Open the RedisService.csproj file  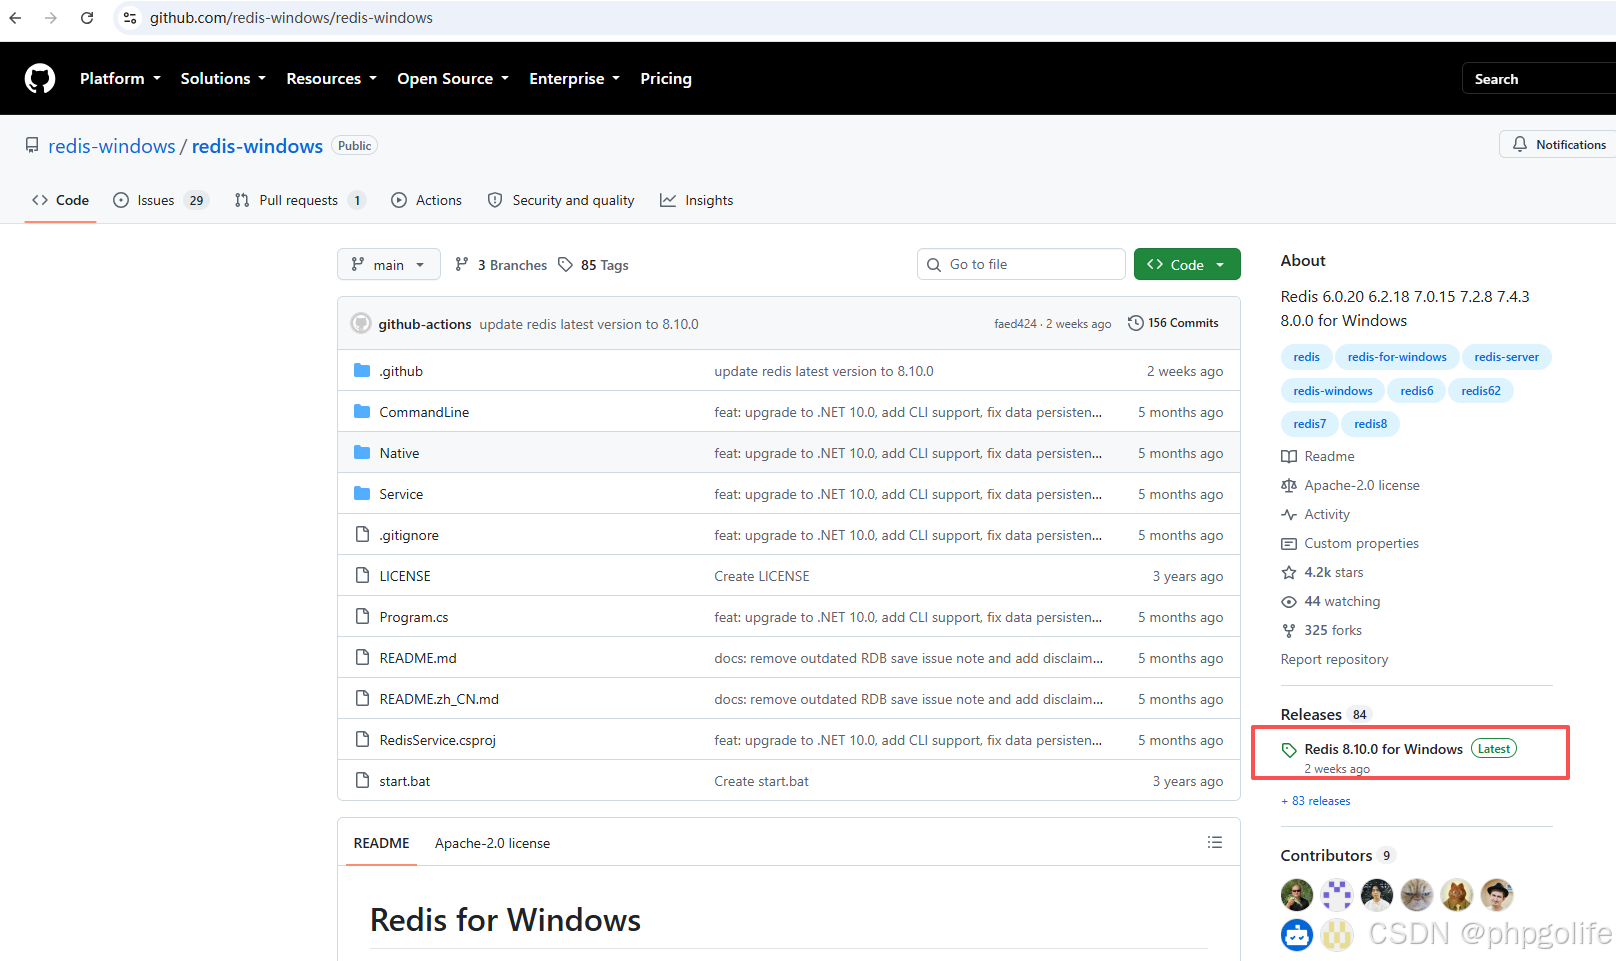pyautogui.click(x=438, y=741)
